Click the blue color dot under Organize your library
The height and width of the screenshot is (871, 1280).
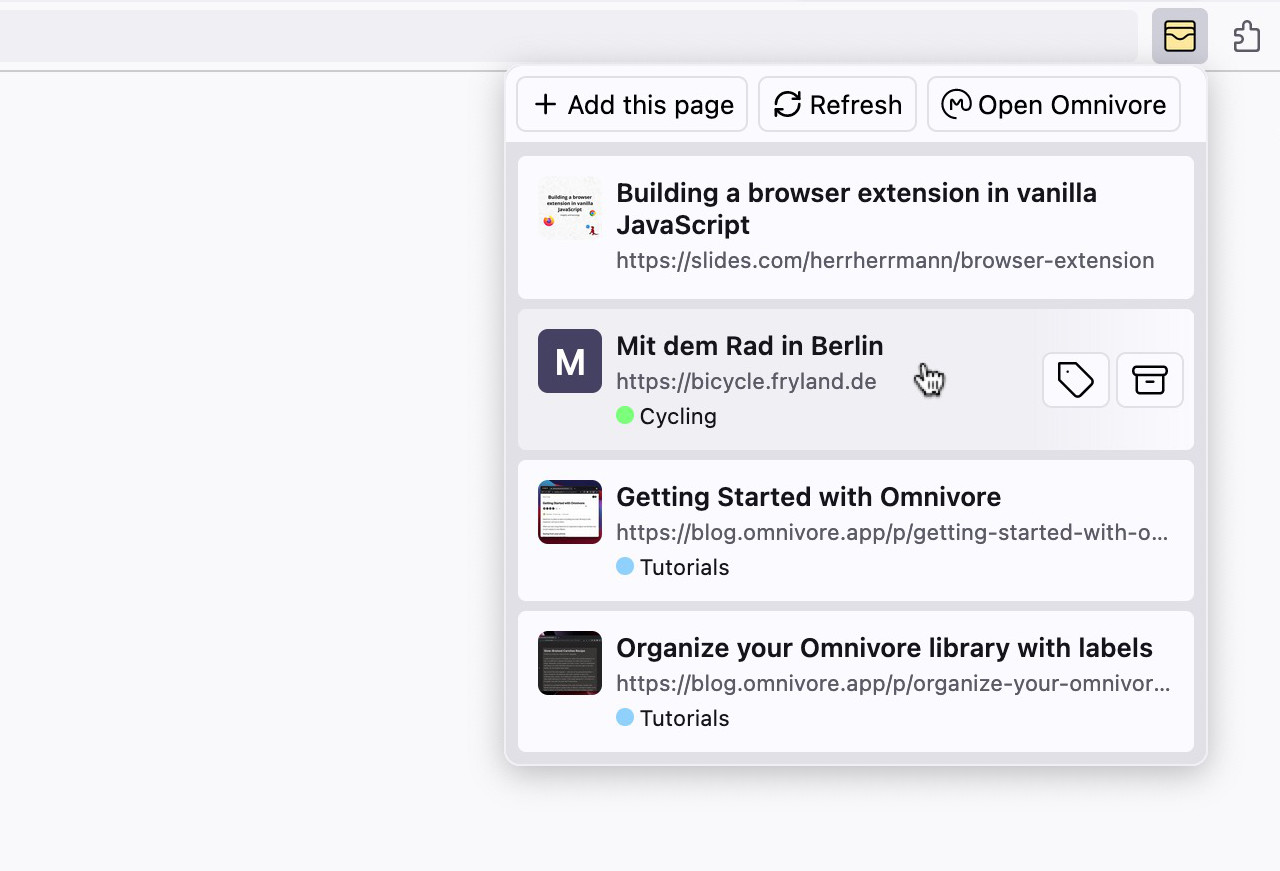click(x=625, y=717)
